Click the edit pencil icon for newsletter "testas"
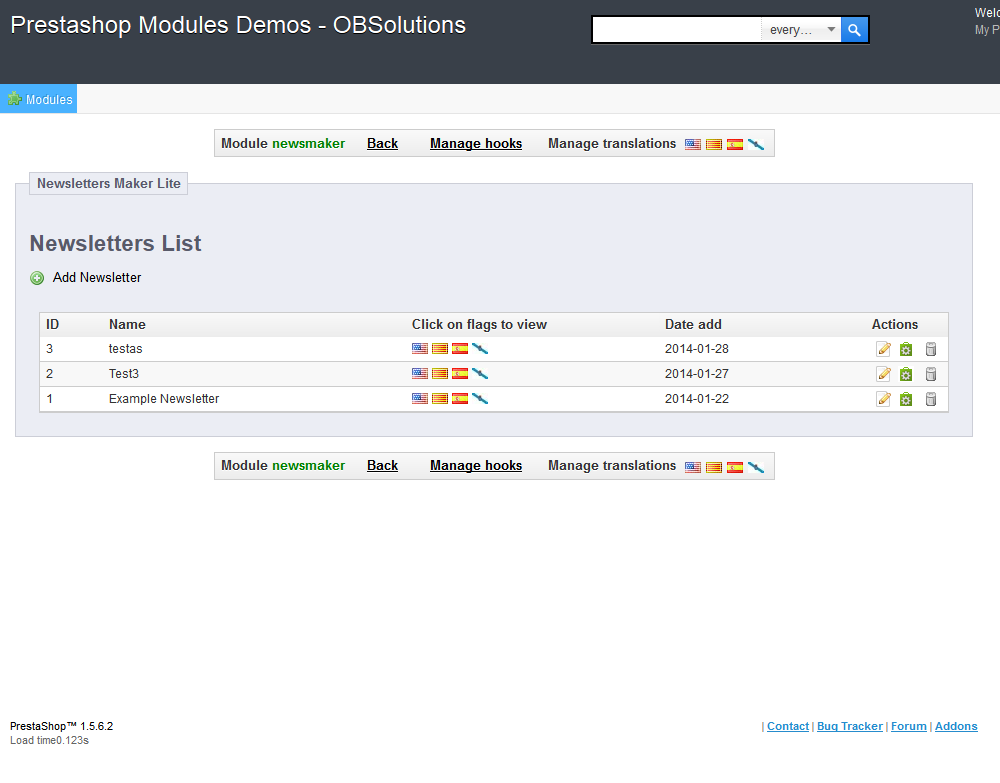Screen dimensions: 1000x783 [x=883, y=349]
